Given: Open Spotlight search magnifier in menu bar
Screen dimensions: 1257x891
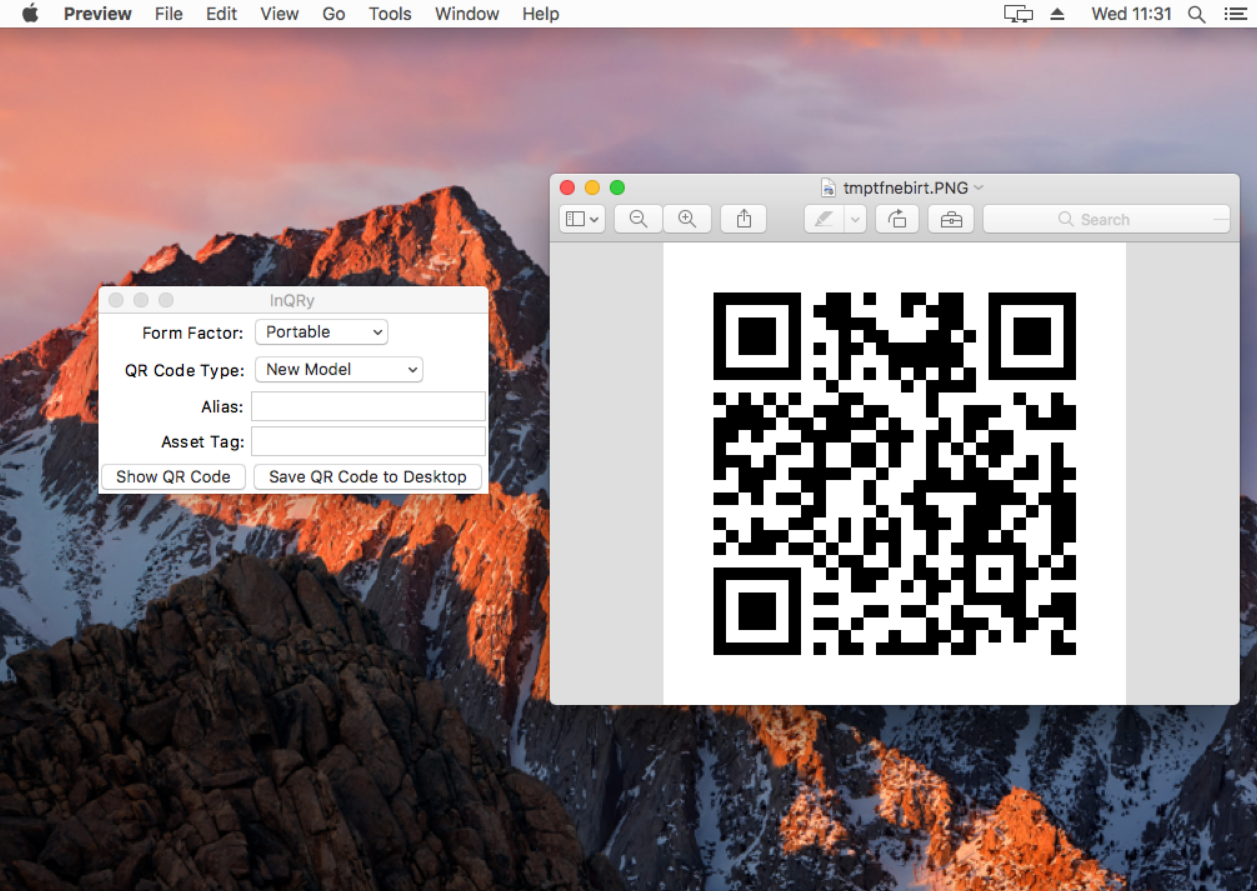Looking at the screenshot, I should (x=1196, y=14).
